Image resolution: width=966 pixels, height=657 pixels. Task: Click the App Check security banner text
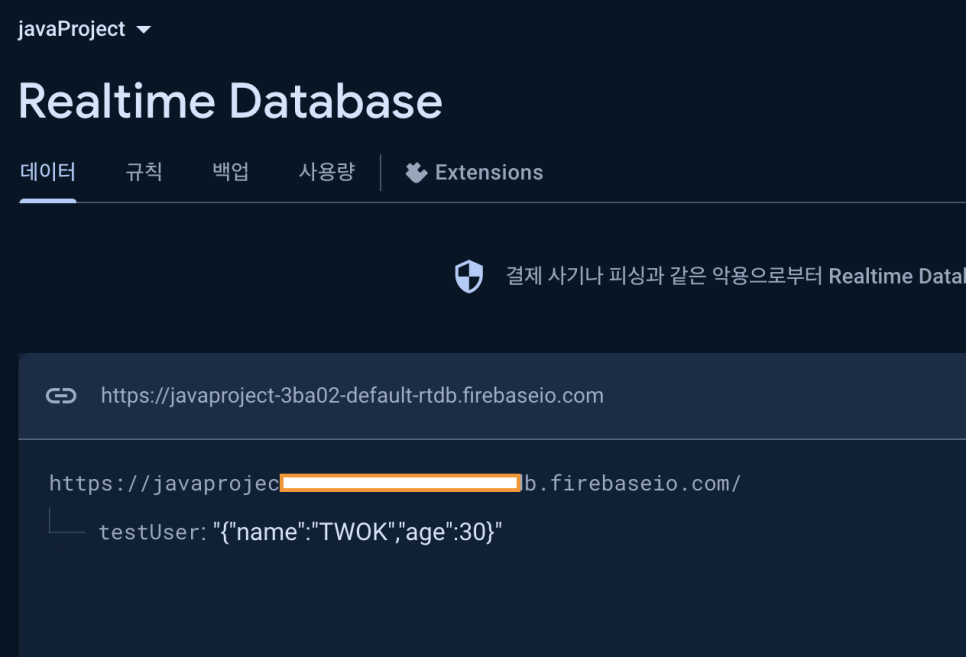(736, 276)
